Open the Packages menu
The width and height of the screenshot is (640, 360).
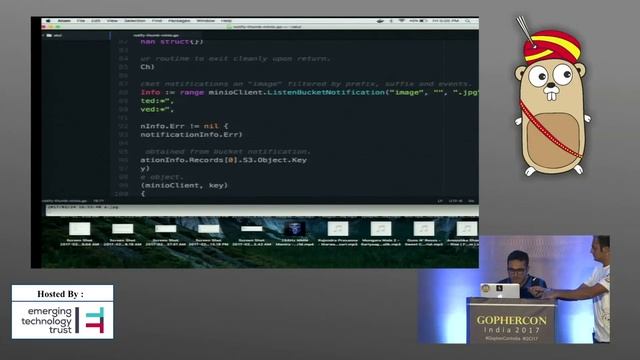179,20
